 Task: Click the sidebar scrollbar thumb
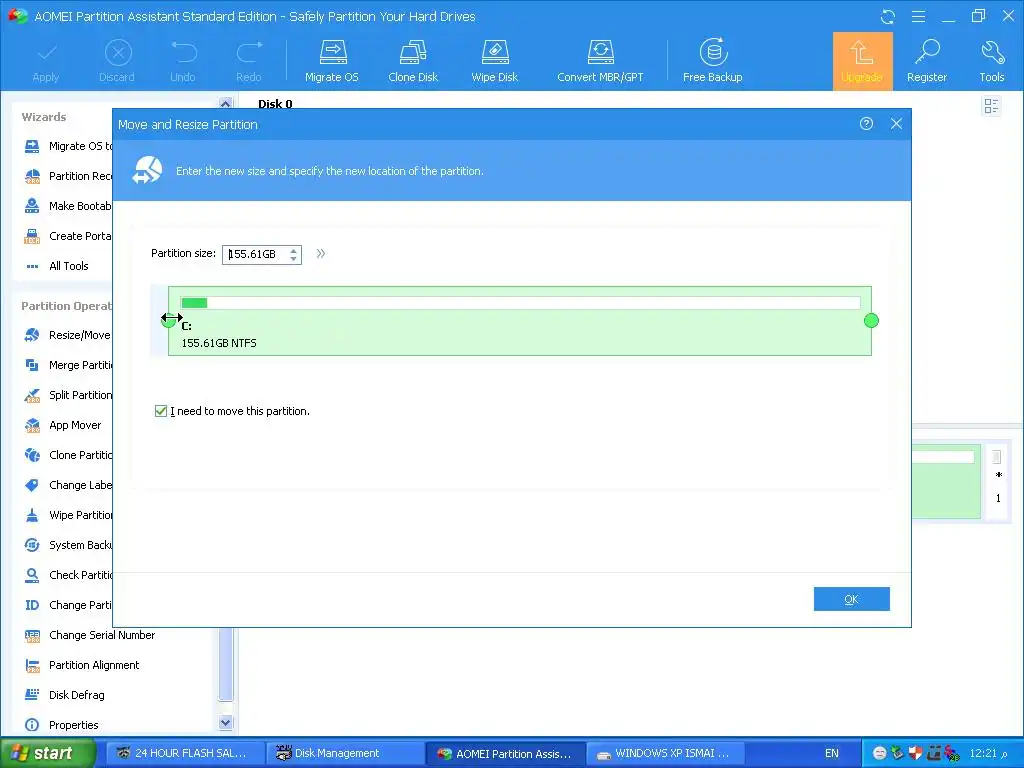pos(226,665)
